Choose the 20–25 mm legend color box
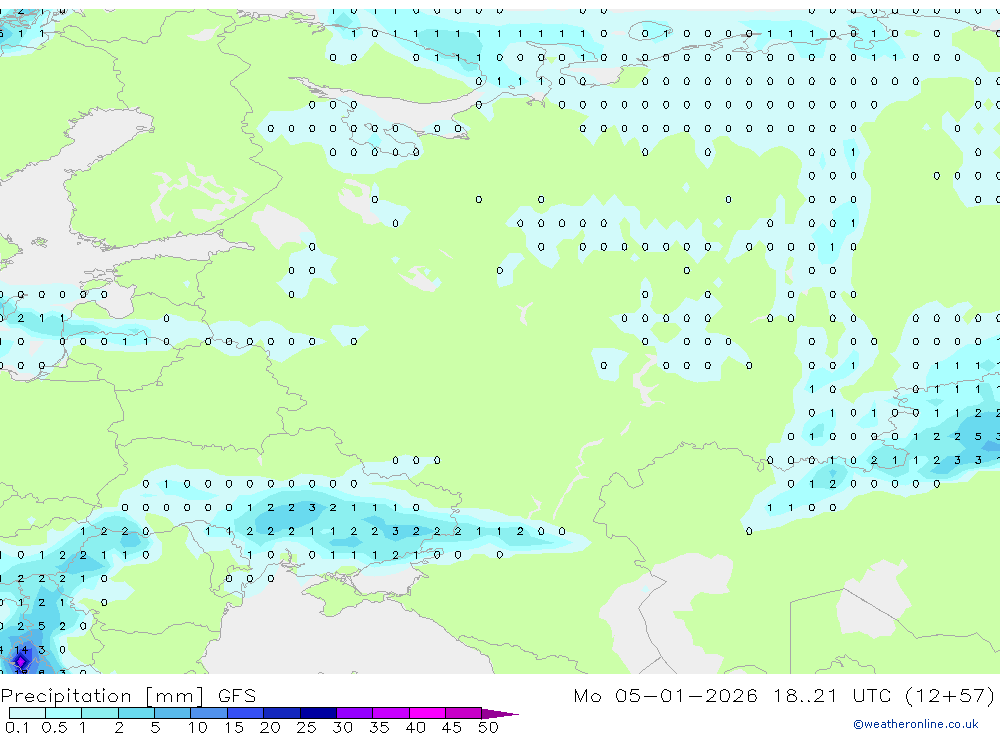 pos(281,713)
